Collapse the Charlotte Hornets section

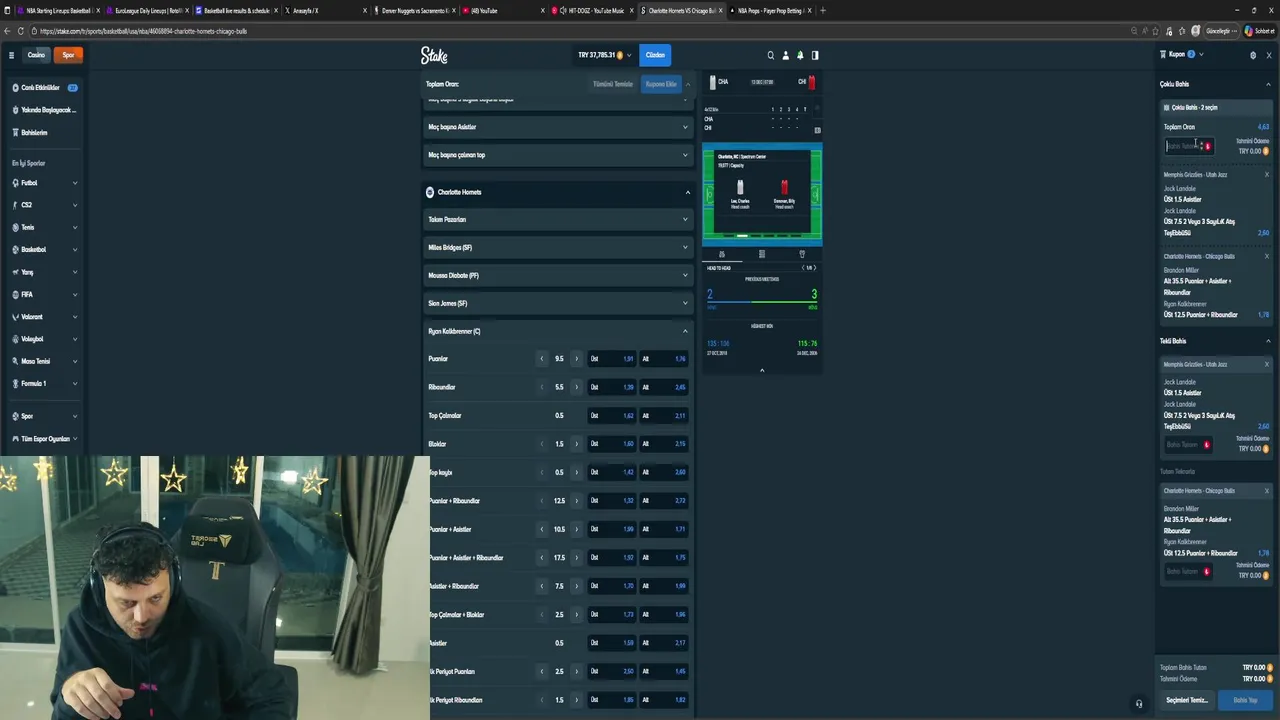click(558, 192)
